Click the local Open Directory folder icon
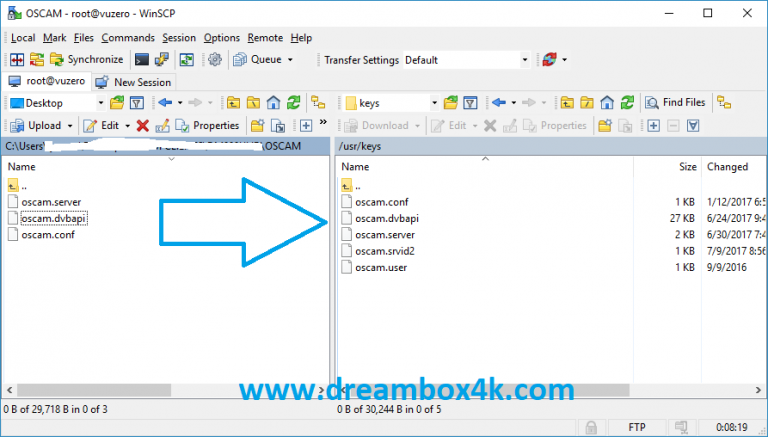 coord(117,103)
